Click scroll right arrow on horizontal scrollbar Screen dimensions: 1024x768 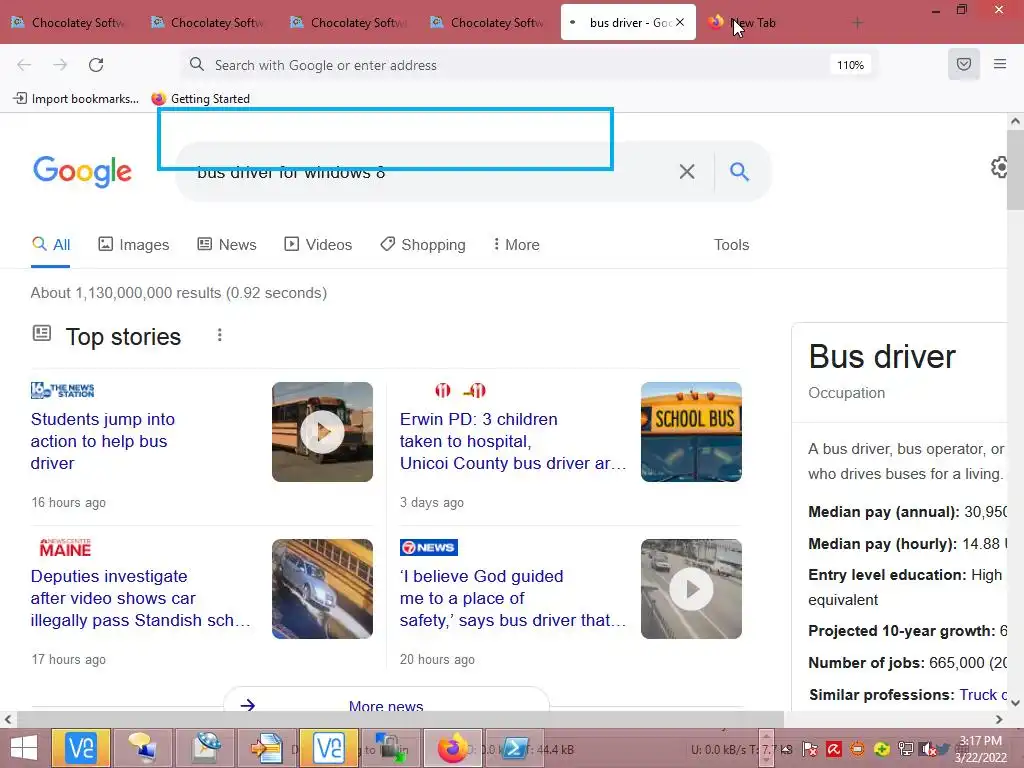pos(999,719)
